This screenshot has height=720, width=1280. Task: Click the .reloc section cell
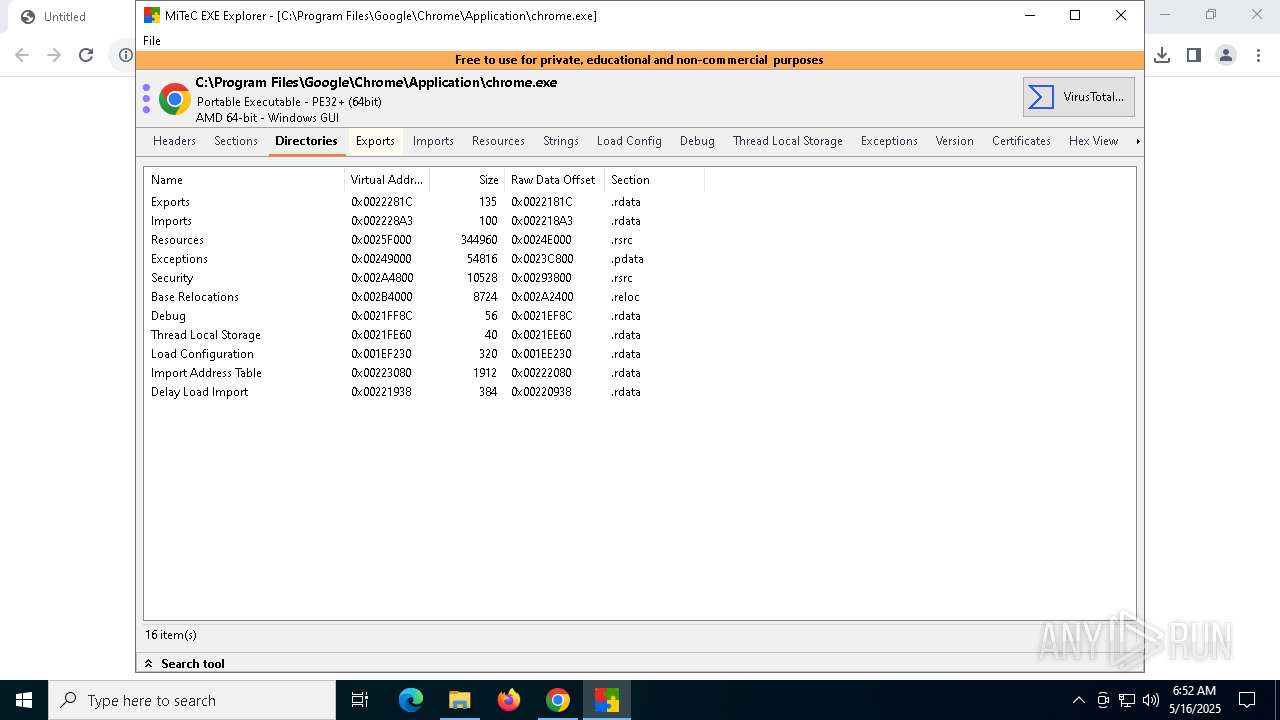click(x=625, y=297)
